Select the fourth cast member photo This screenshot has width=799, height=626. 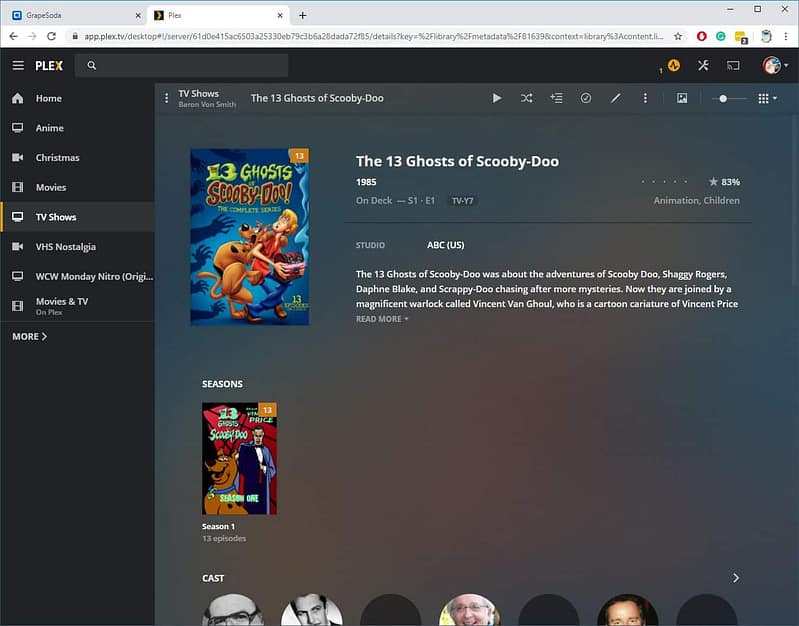tap(469, 610)
